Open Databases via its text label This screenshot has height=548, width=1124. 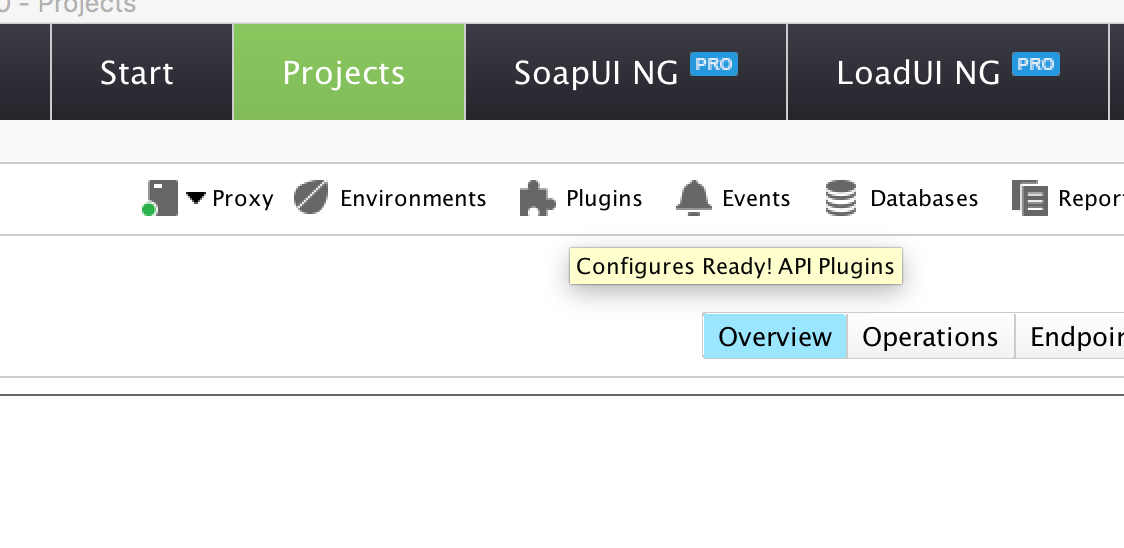(x=924, y=199)
